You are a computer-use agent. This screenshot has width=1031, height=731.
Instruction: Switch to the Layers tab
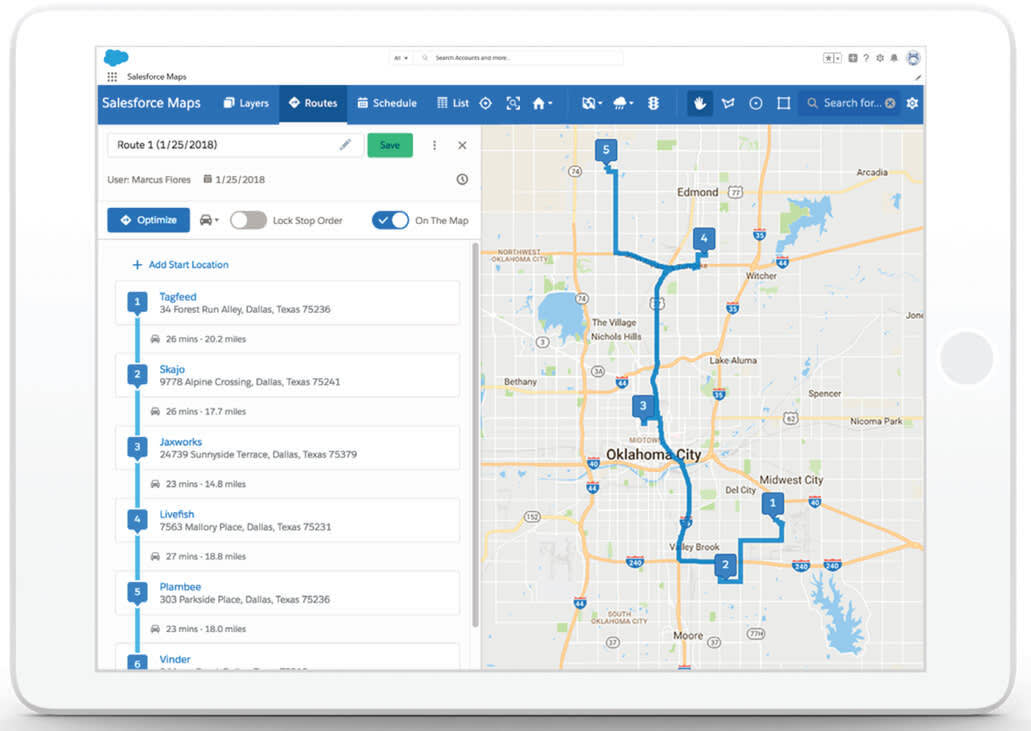point(245,103)
